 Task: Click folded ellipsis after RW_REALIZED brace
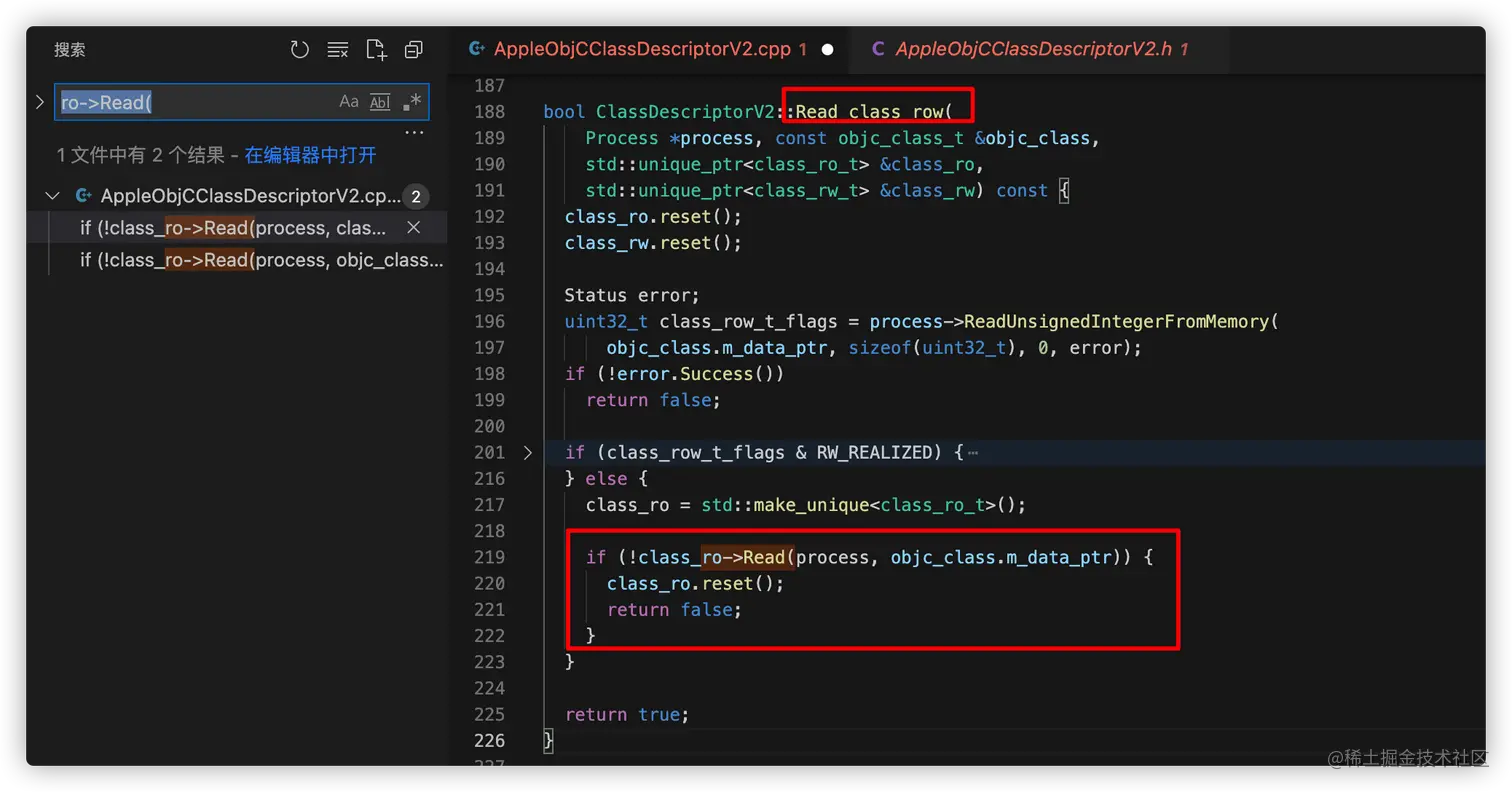coord(973,453)
